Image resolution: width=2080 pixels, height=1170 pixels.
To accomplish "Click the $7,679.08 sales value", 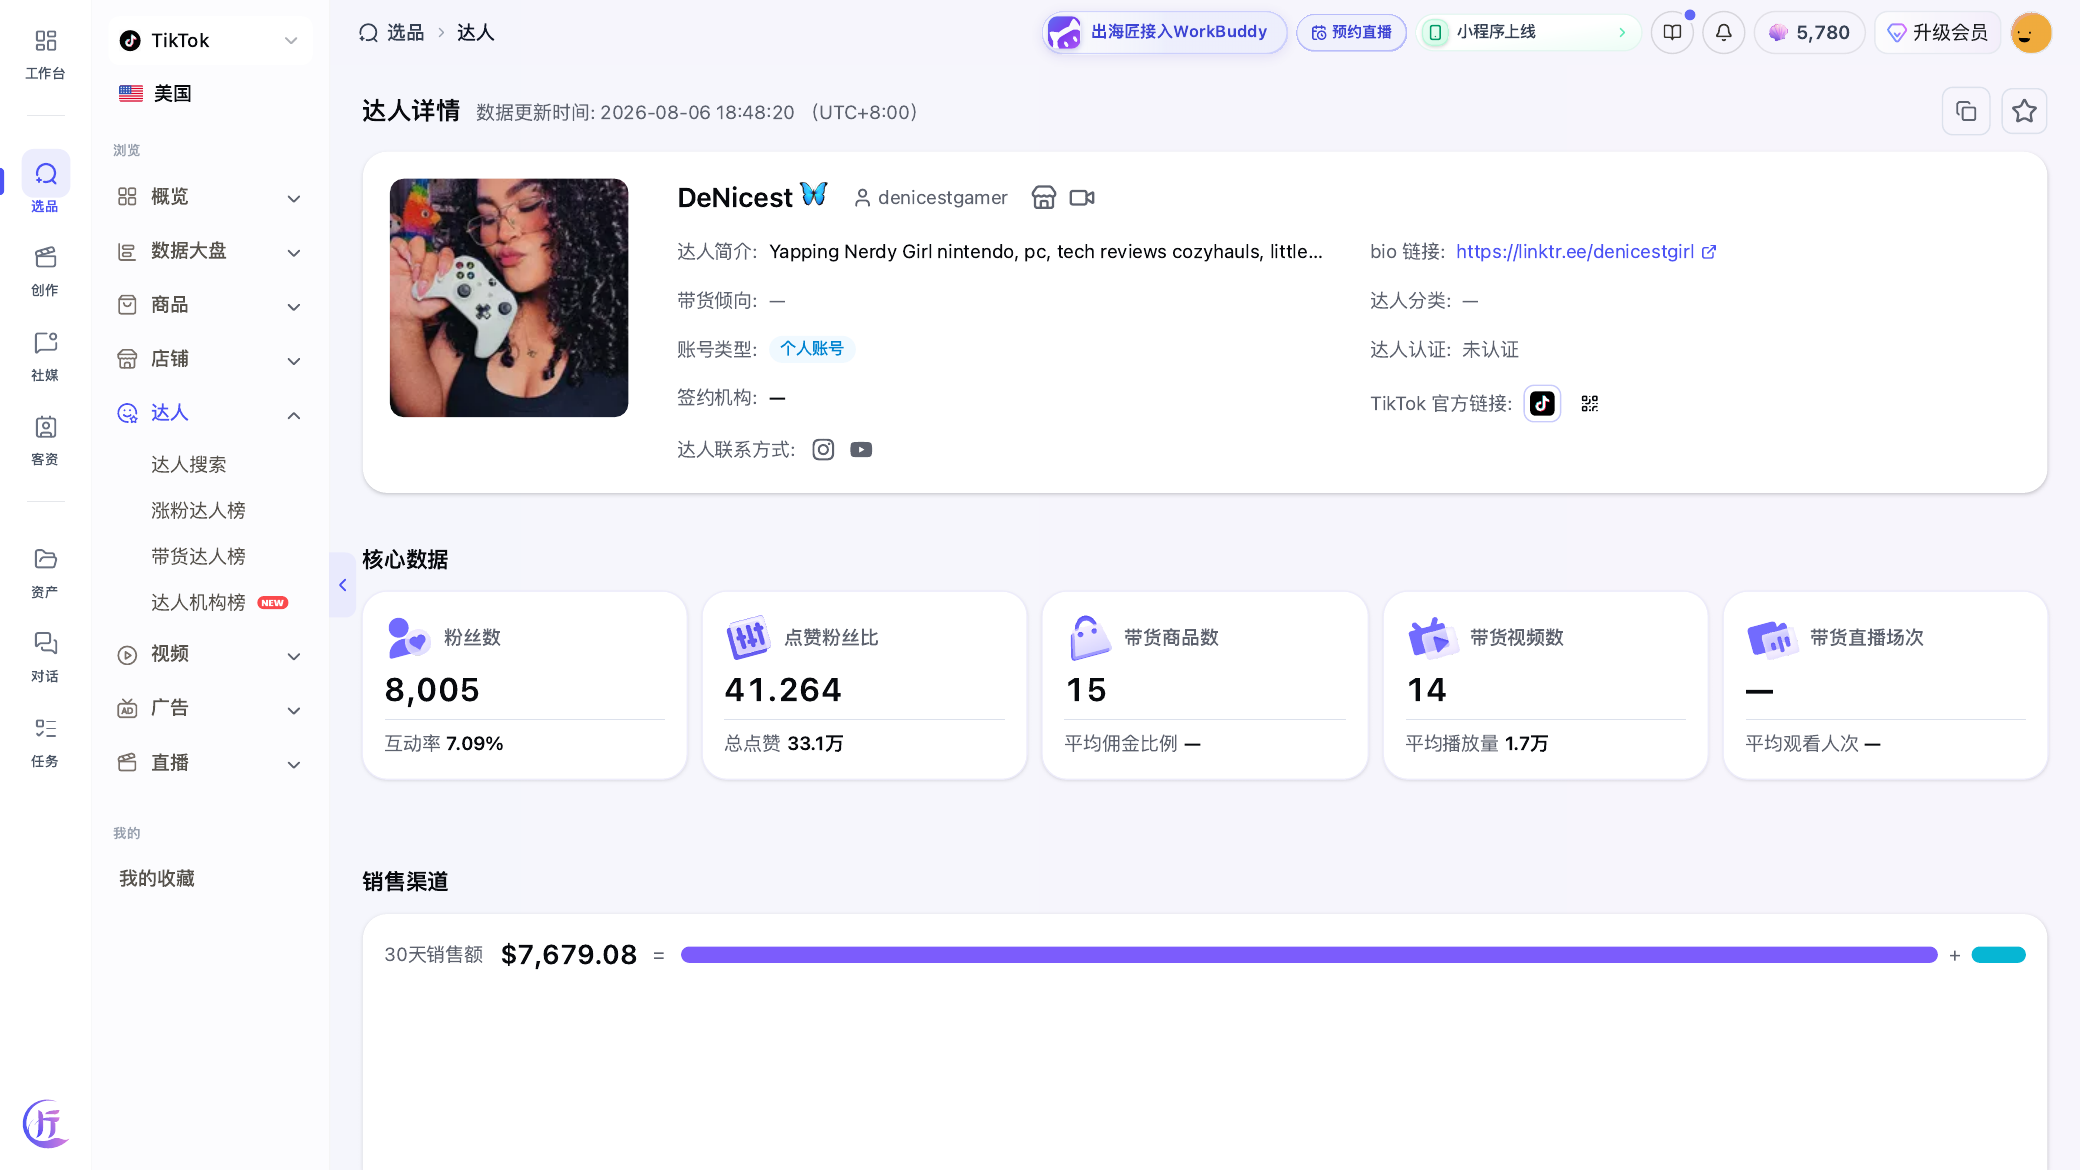I will 569,955.
